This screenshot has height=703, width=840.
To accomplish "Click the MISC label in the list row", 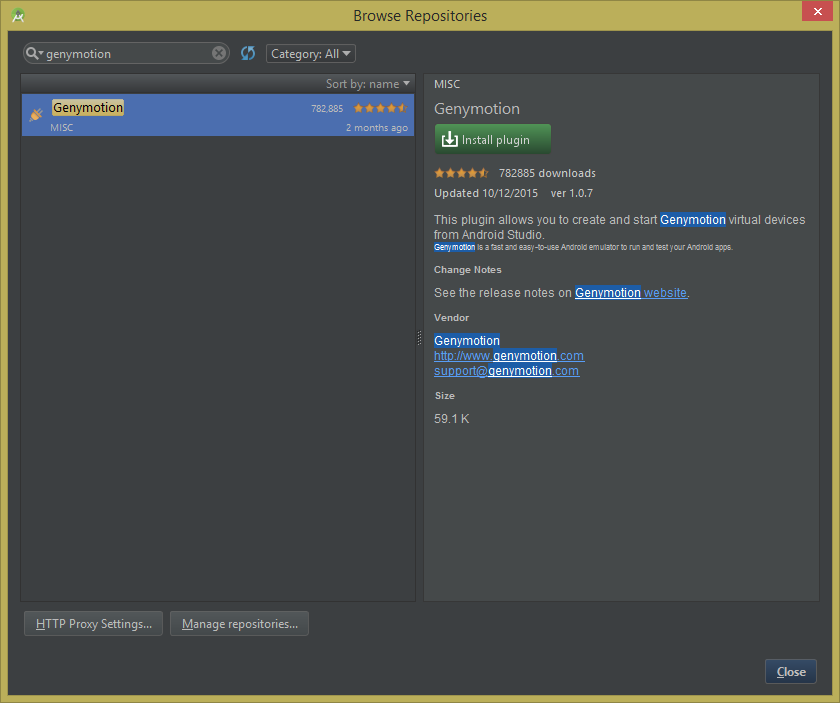I will [62, 128].
